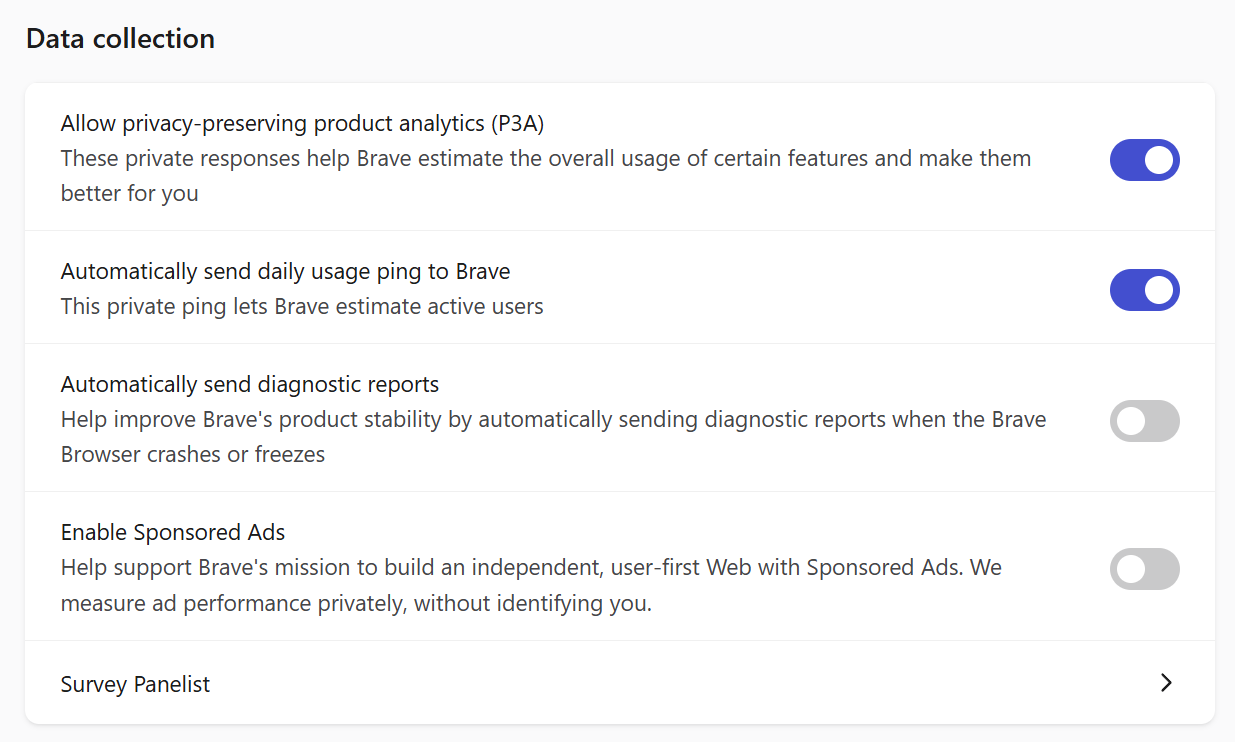Click 'Help improve Brave's product stability' description
This screenshot has width=1235, height=742.
[x=553, y=437]
